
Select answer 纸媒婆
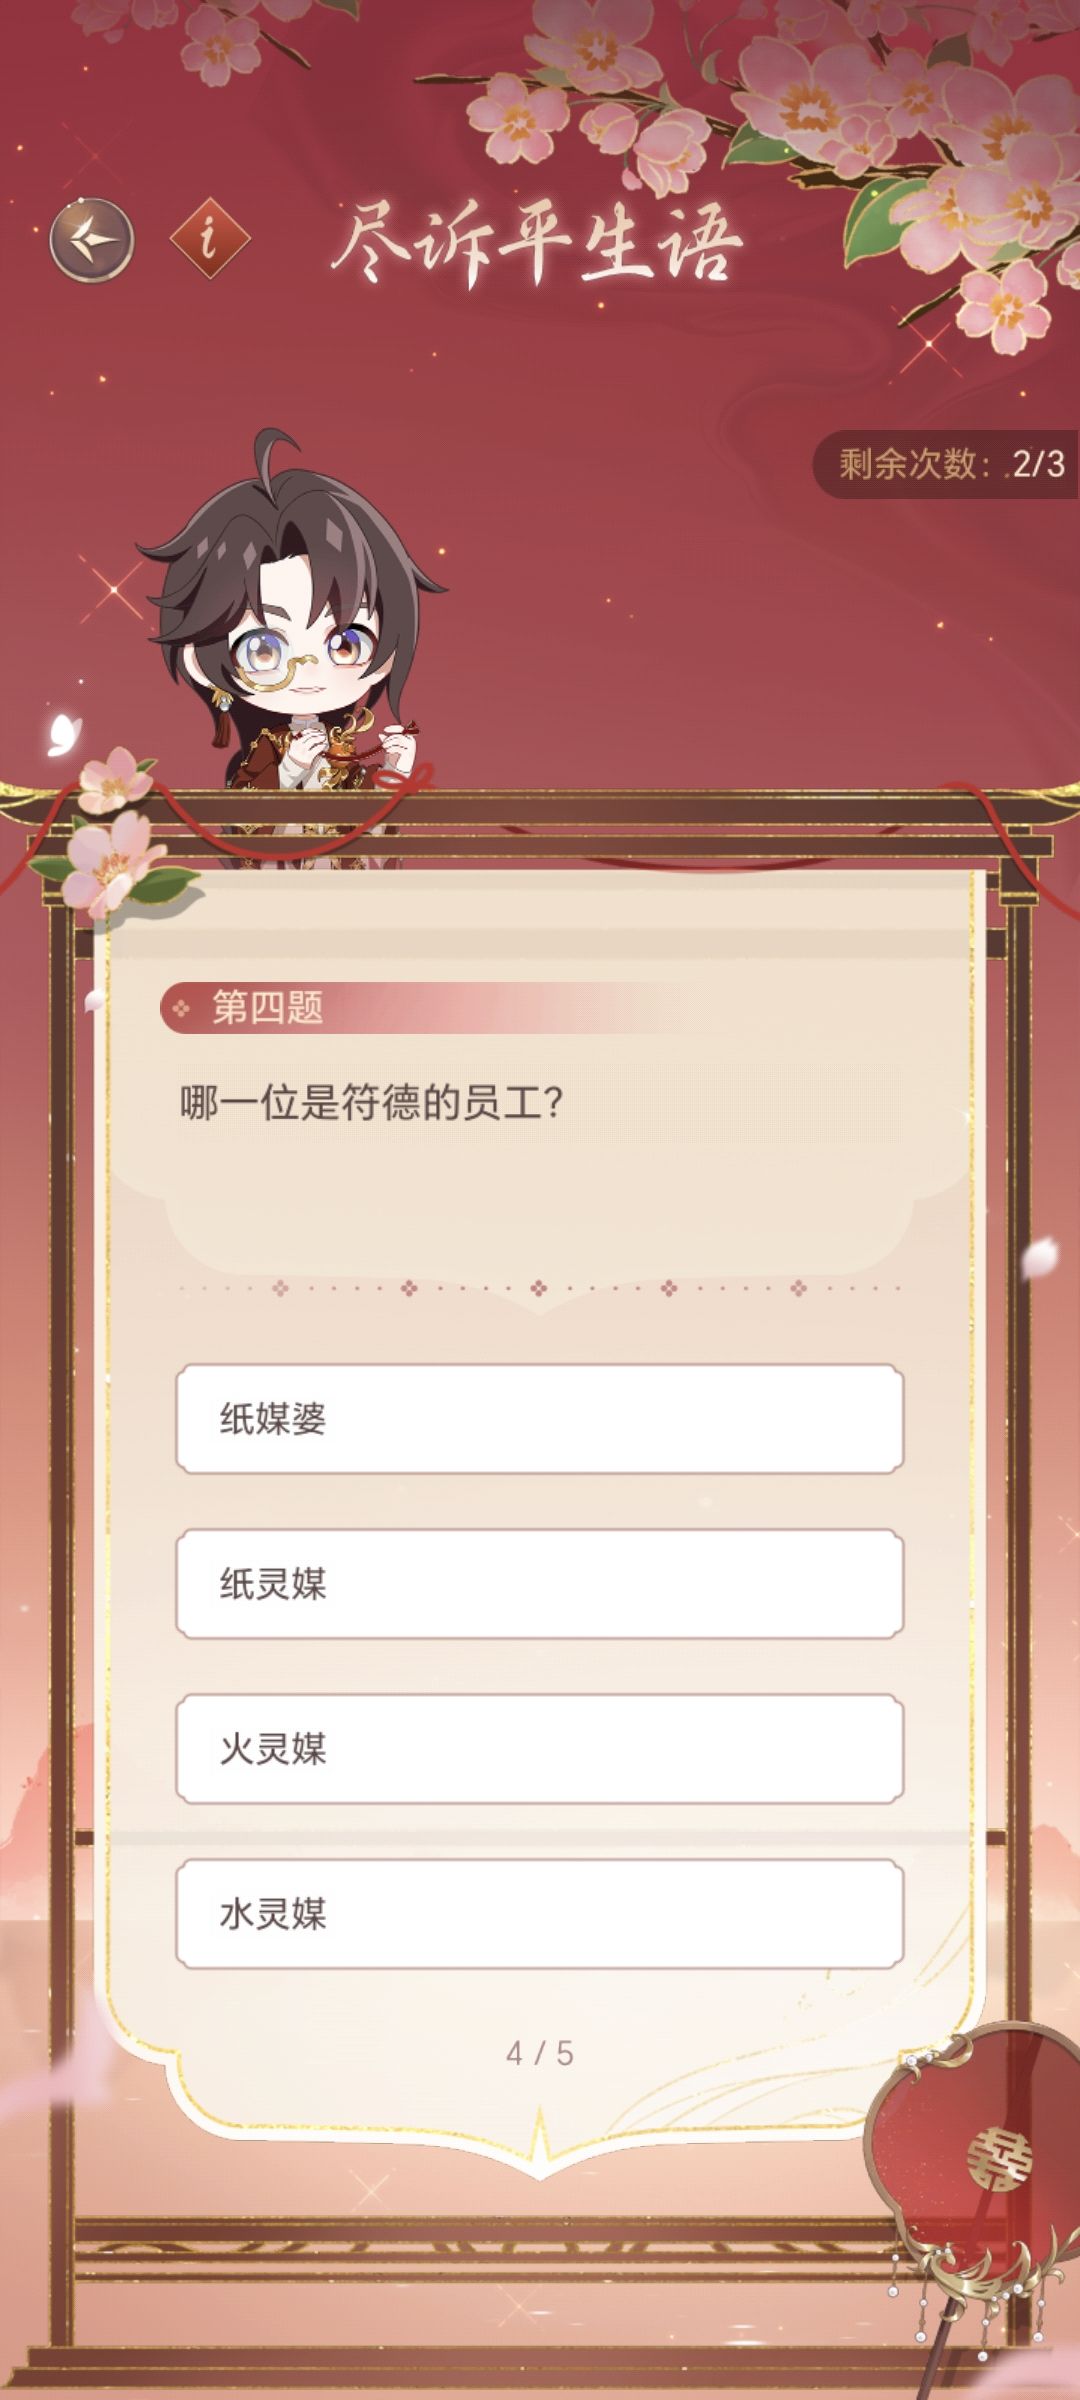click(540, 1418)
